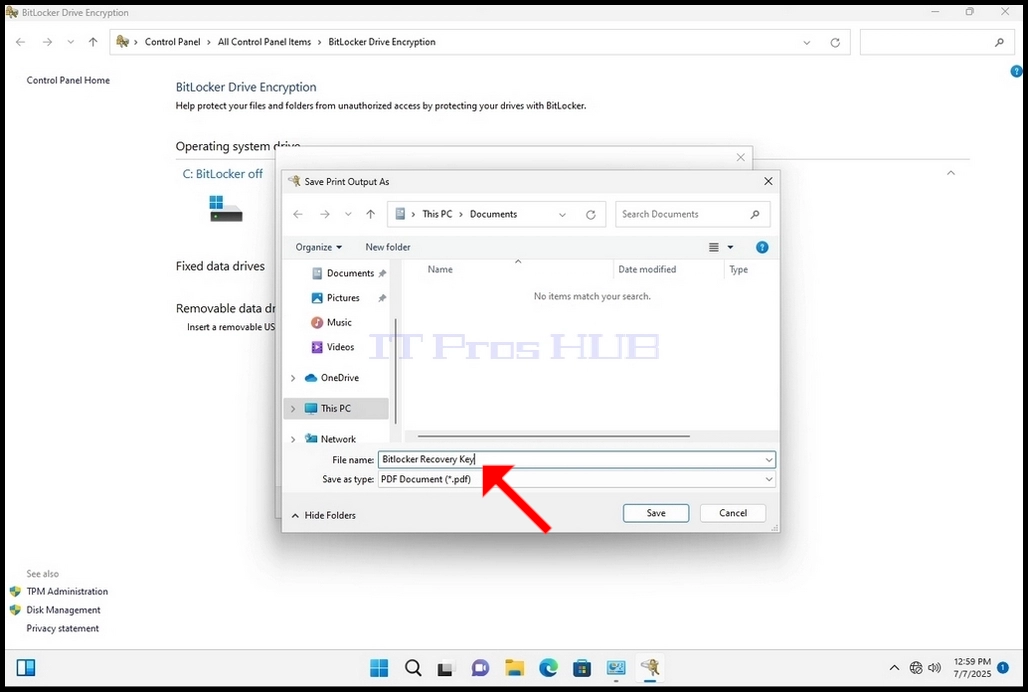Click This PC in dialog breadcrumb
Screen dimensions: 1028x692
437,214
